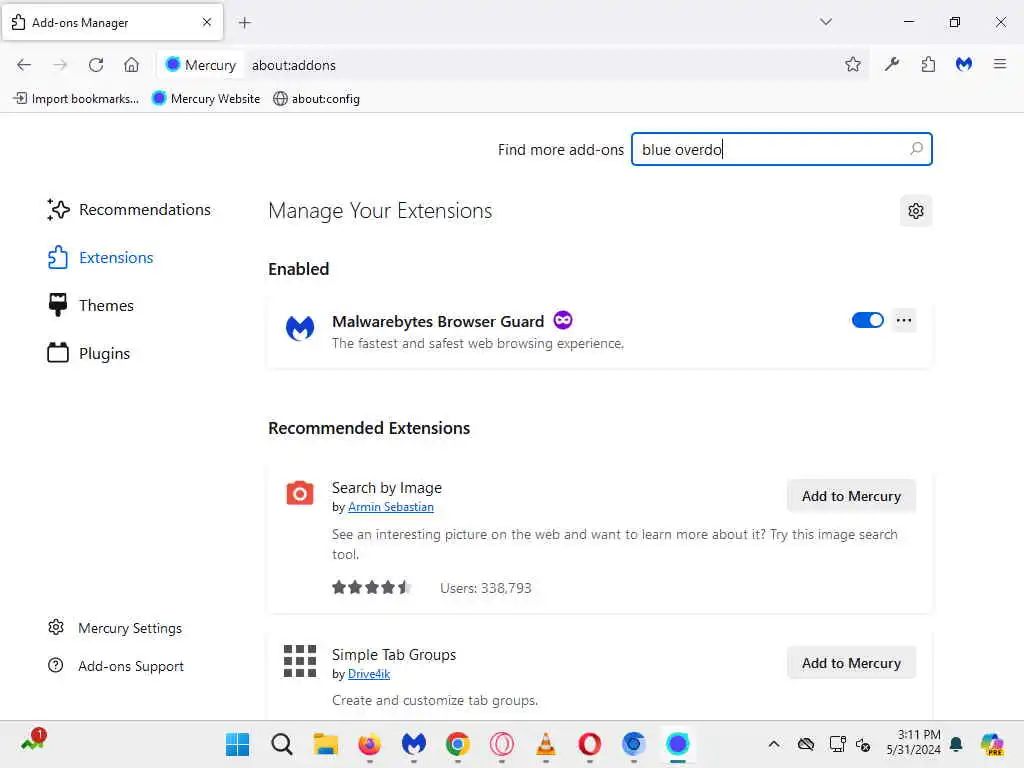1024x768 pixels.
Task: Click the Search by Image camera icon
Action: (300, 493)
